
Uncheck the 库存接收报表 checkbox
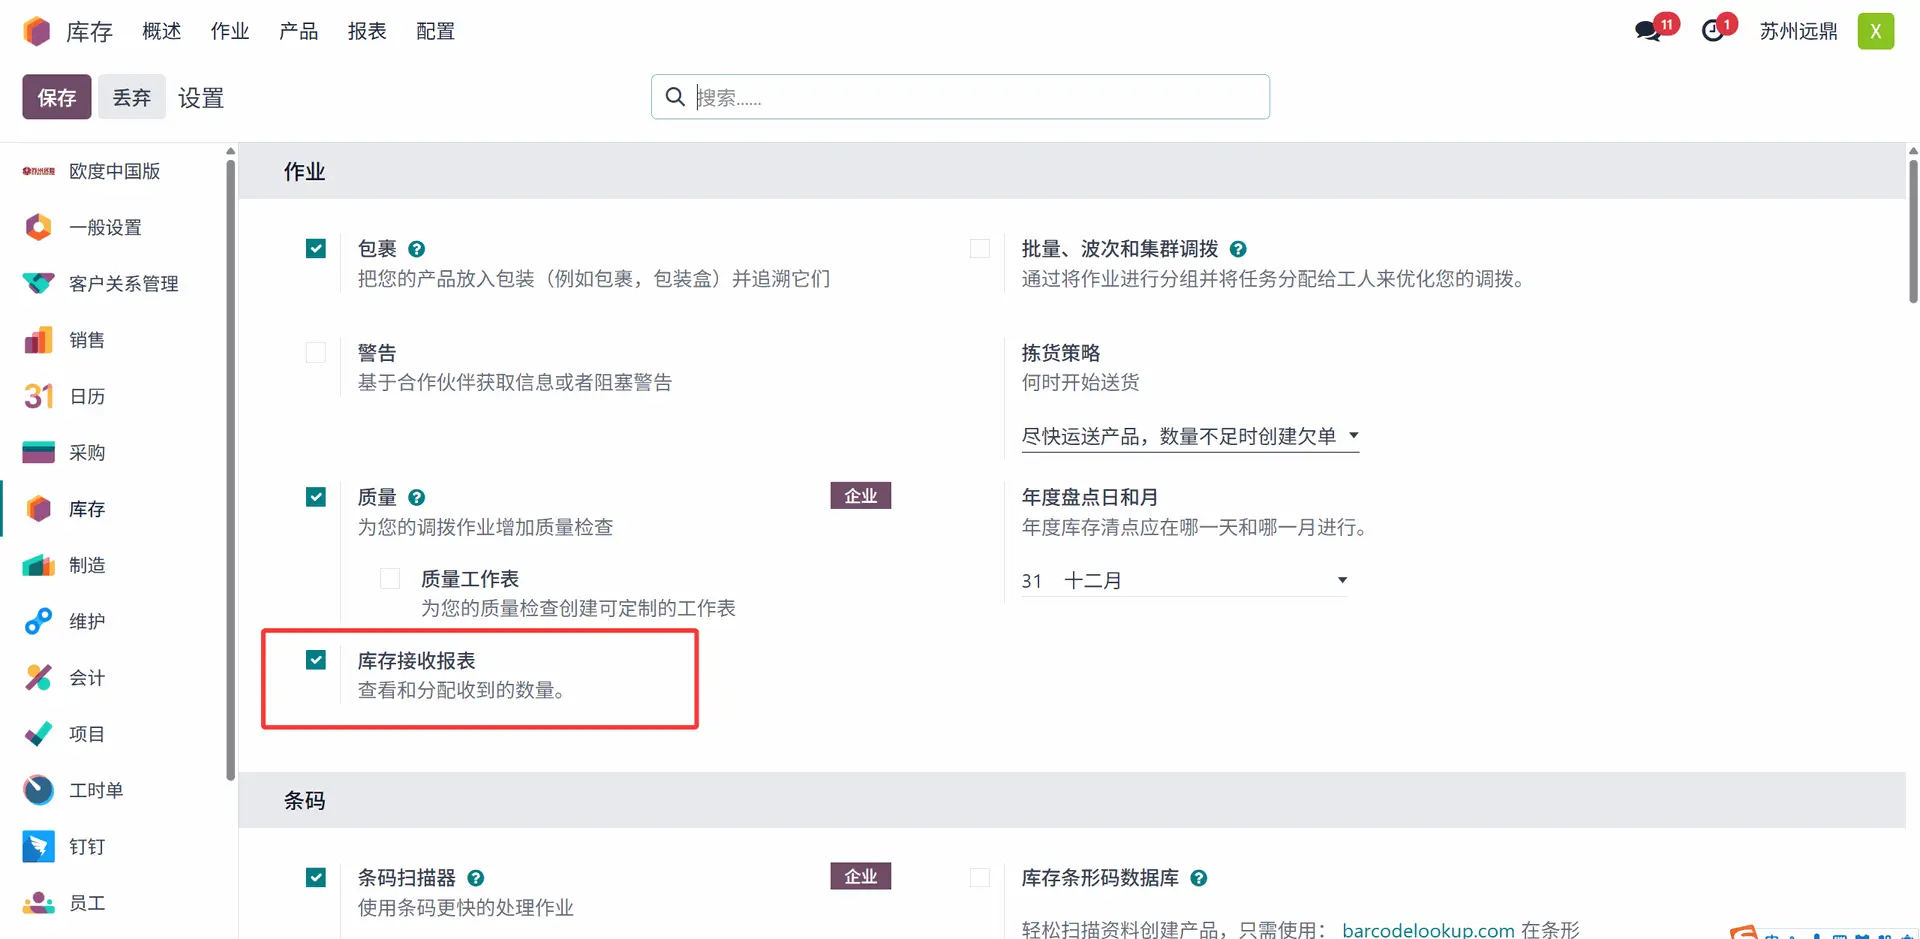316,660
